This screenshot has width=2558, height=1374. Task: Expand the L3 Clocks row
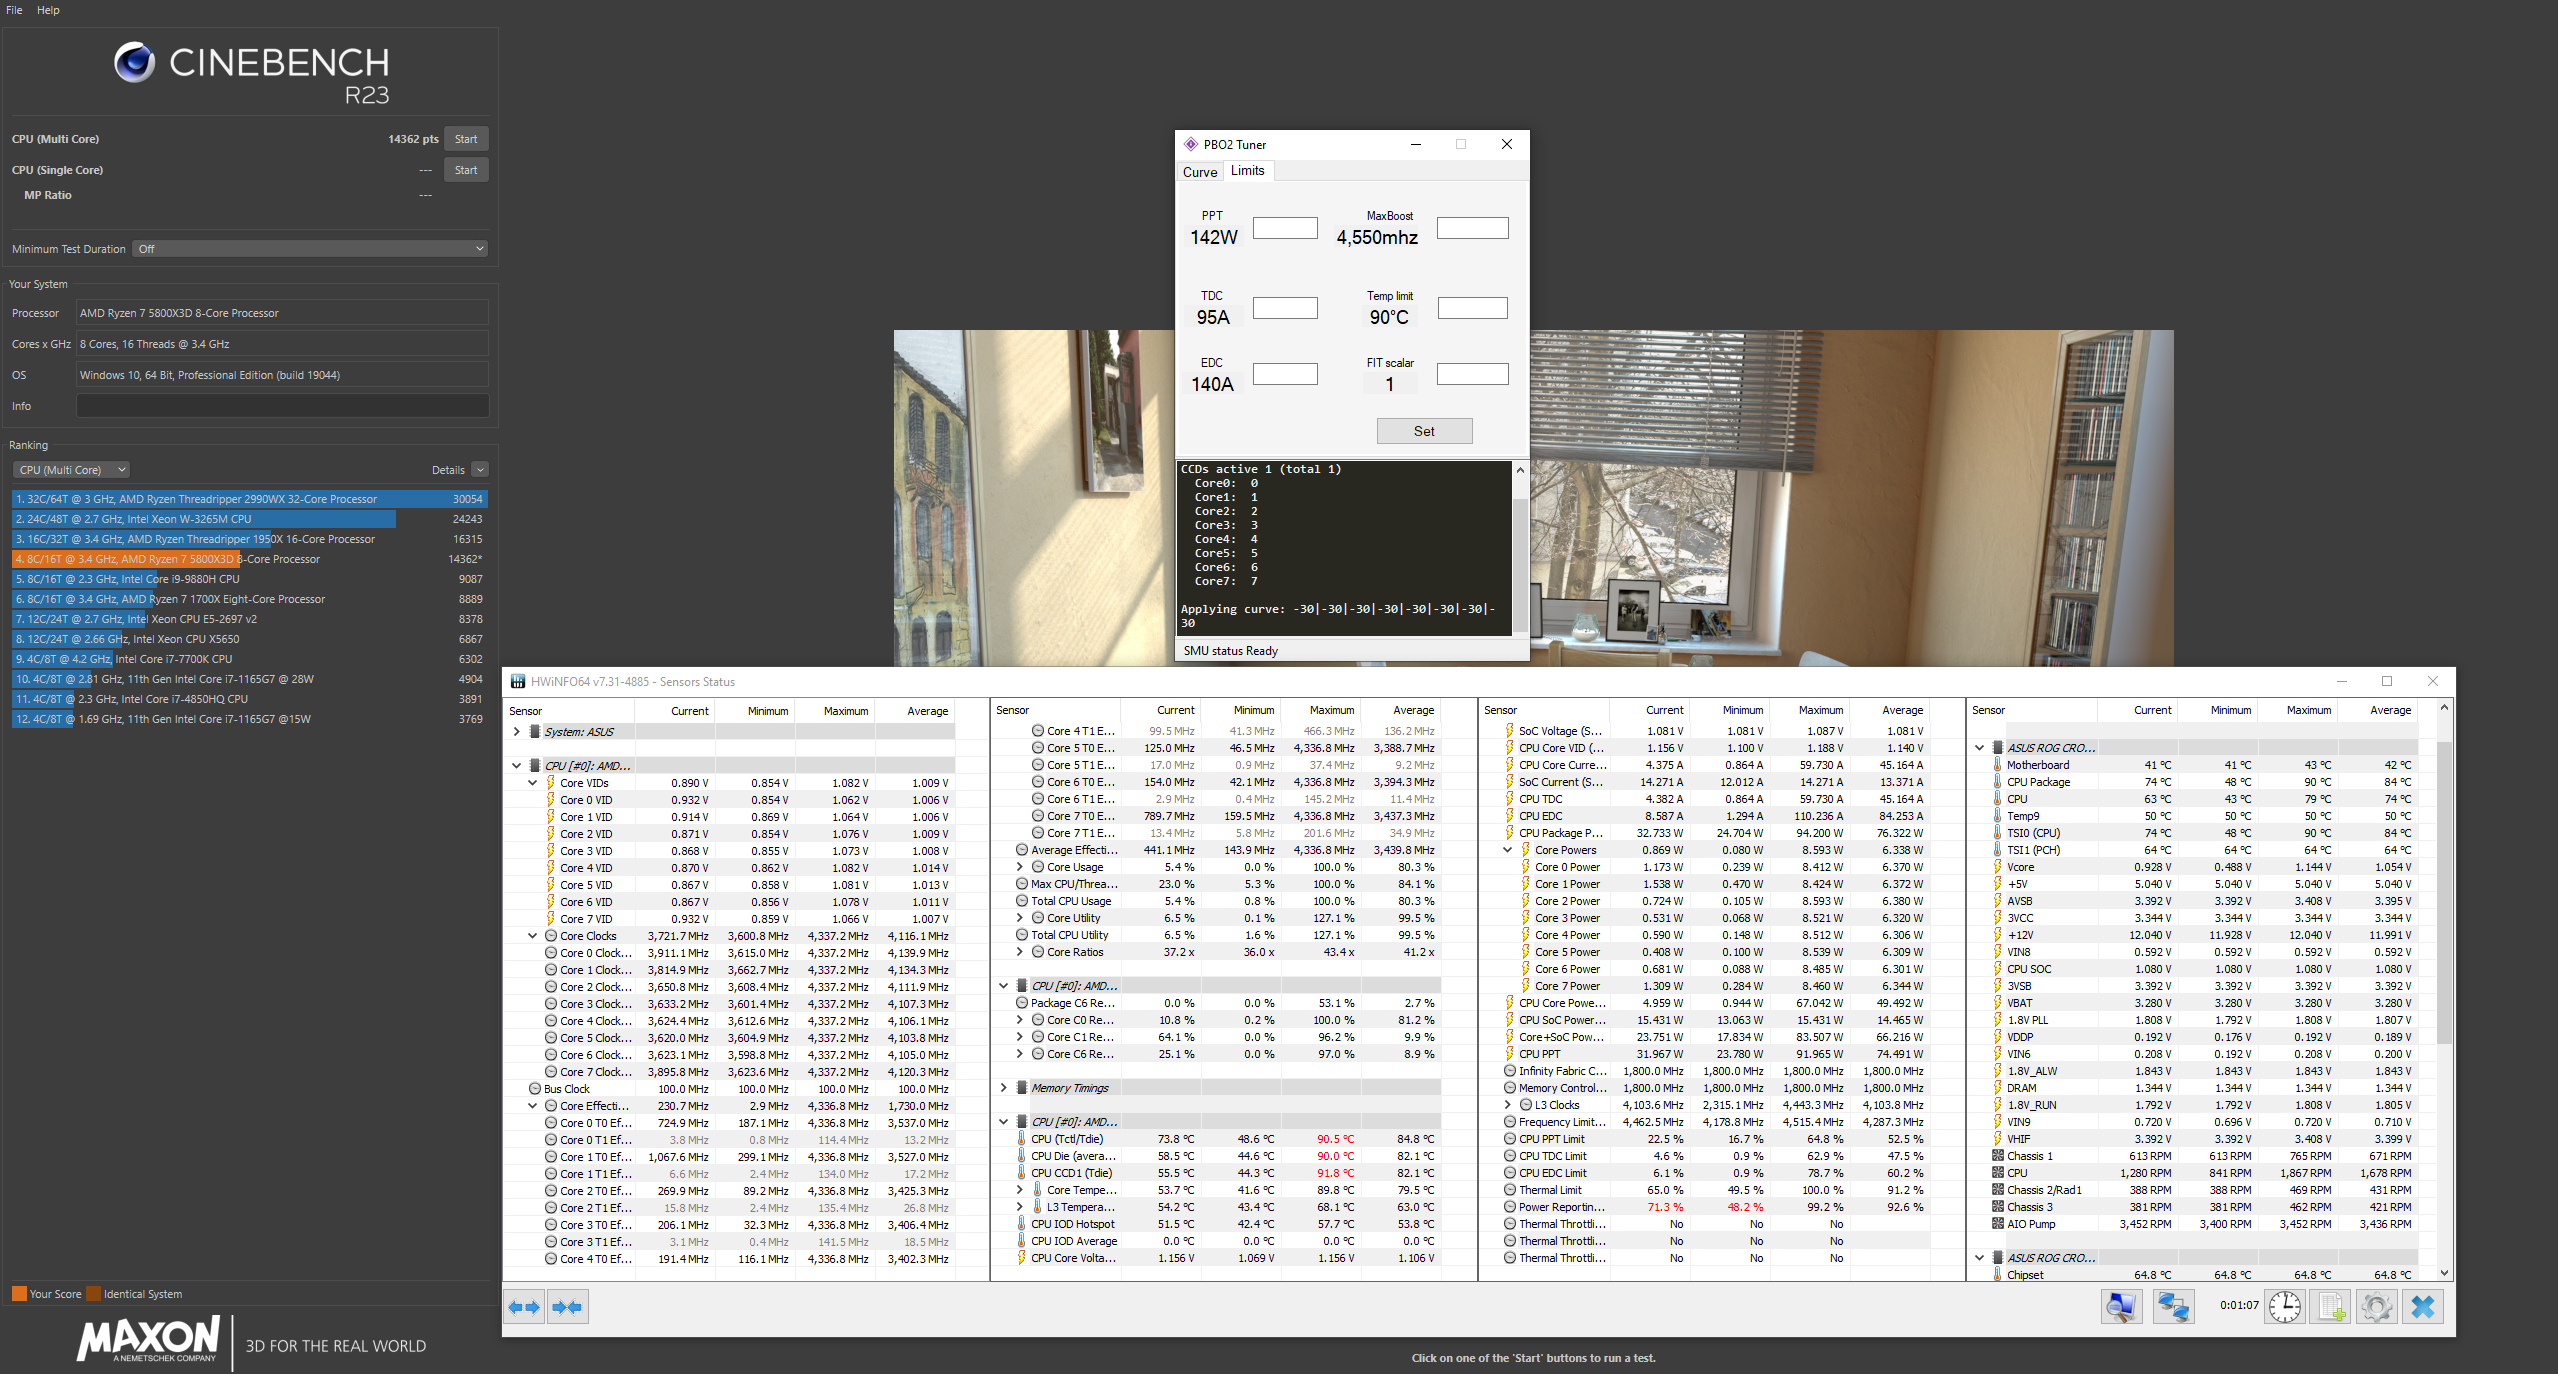(x=1508, y=1105)
